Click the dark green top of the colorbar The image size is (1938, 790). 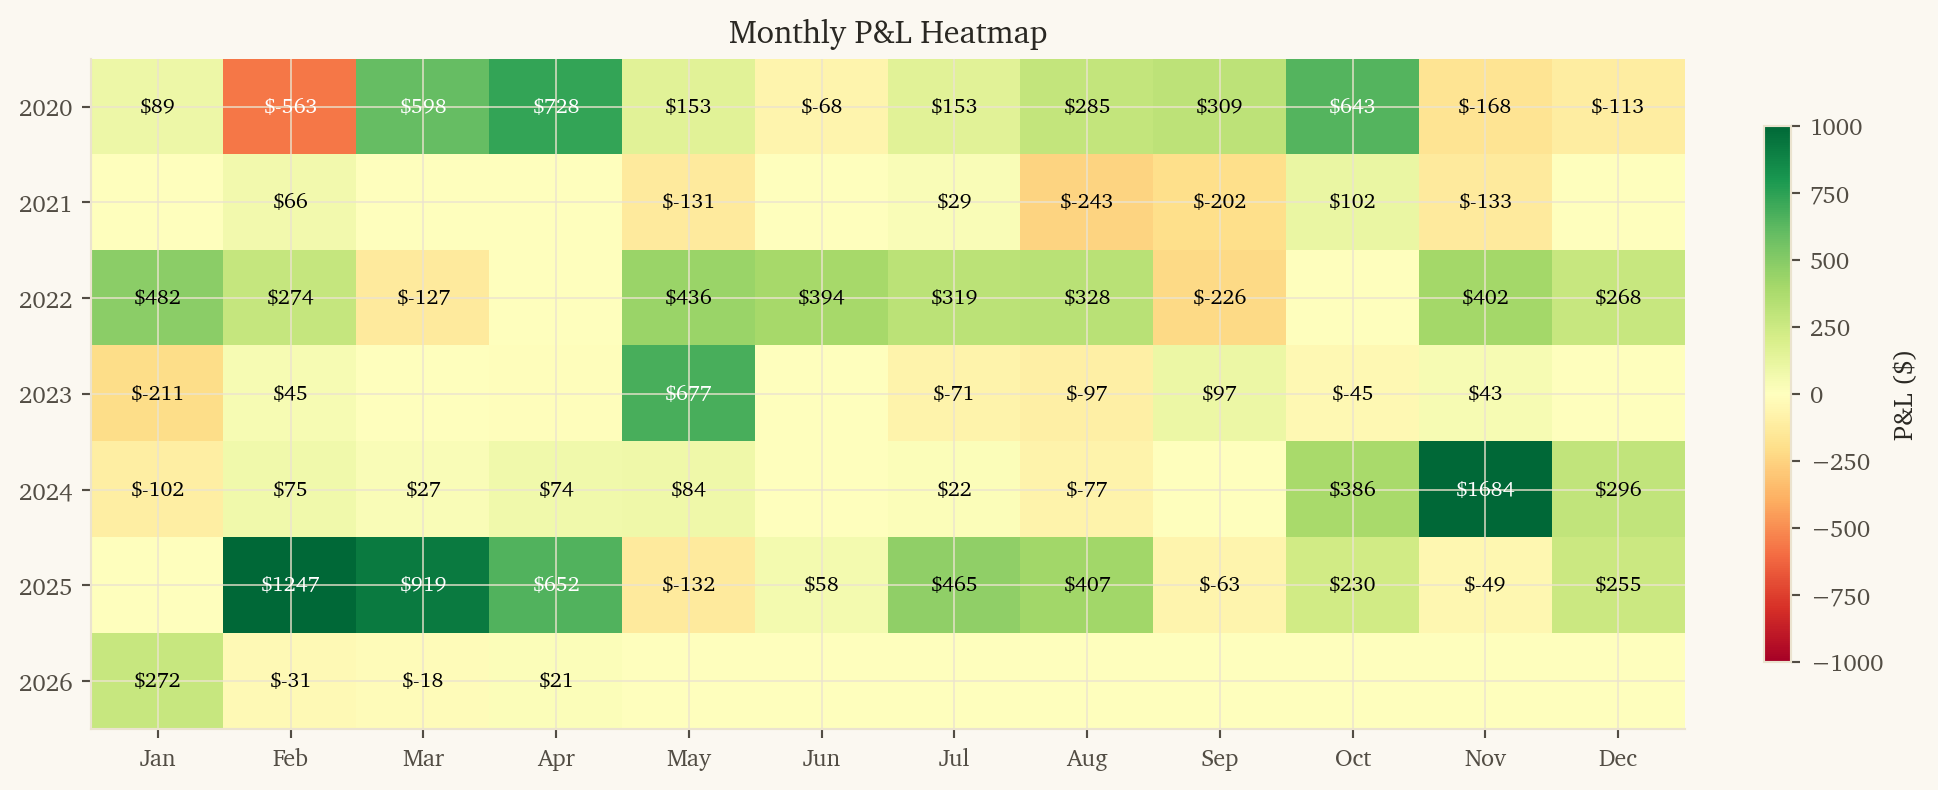(x=1777, y=135)
